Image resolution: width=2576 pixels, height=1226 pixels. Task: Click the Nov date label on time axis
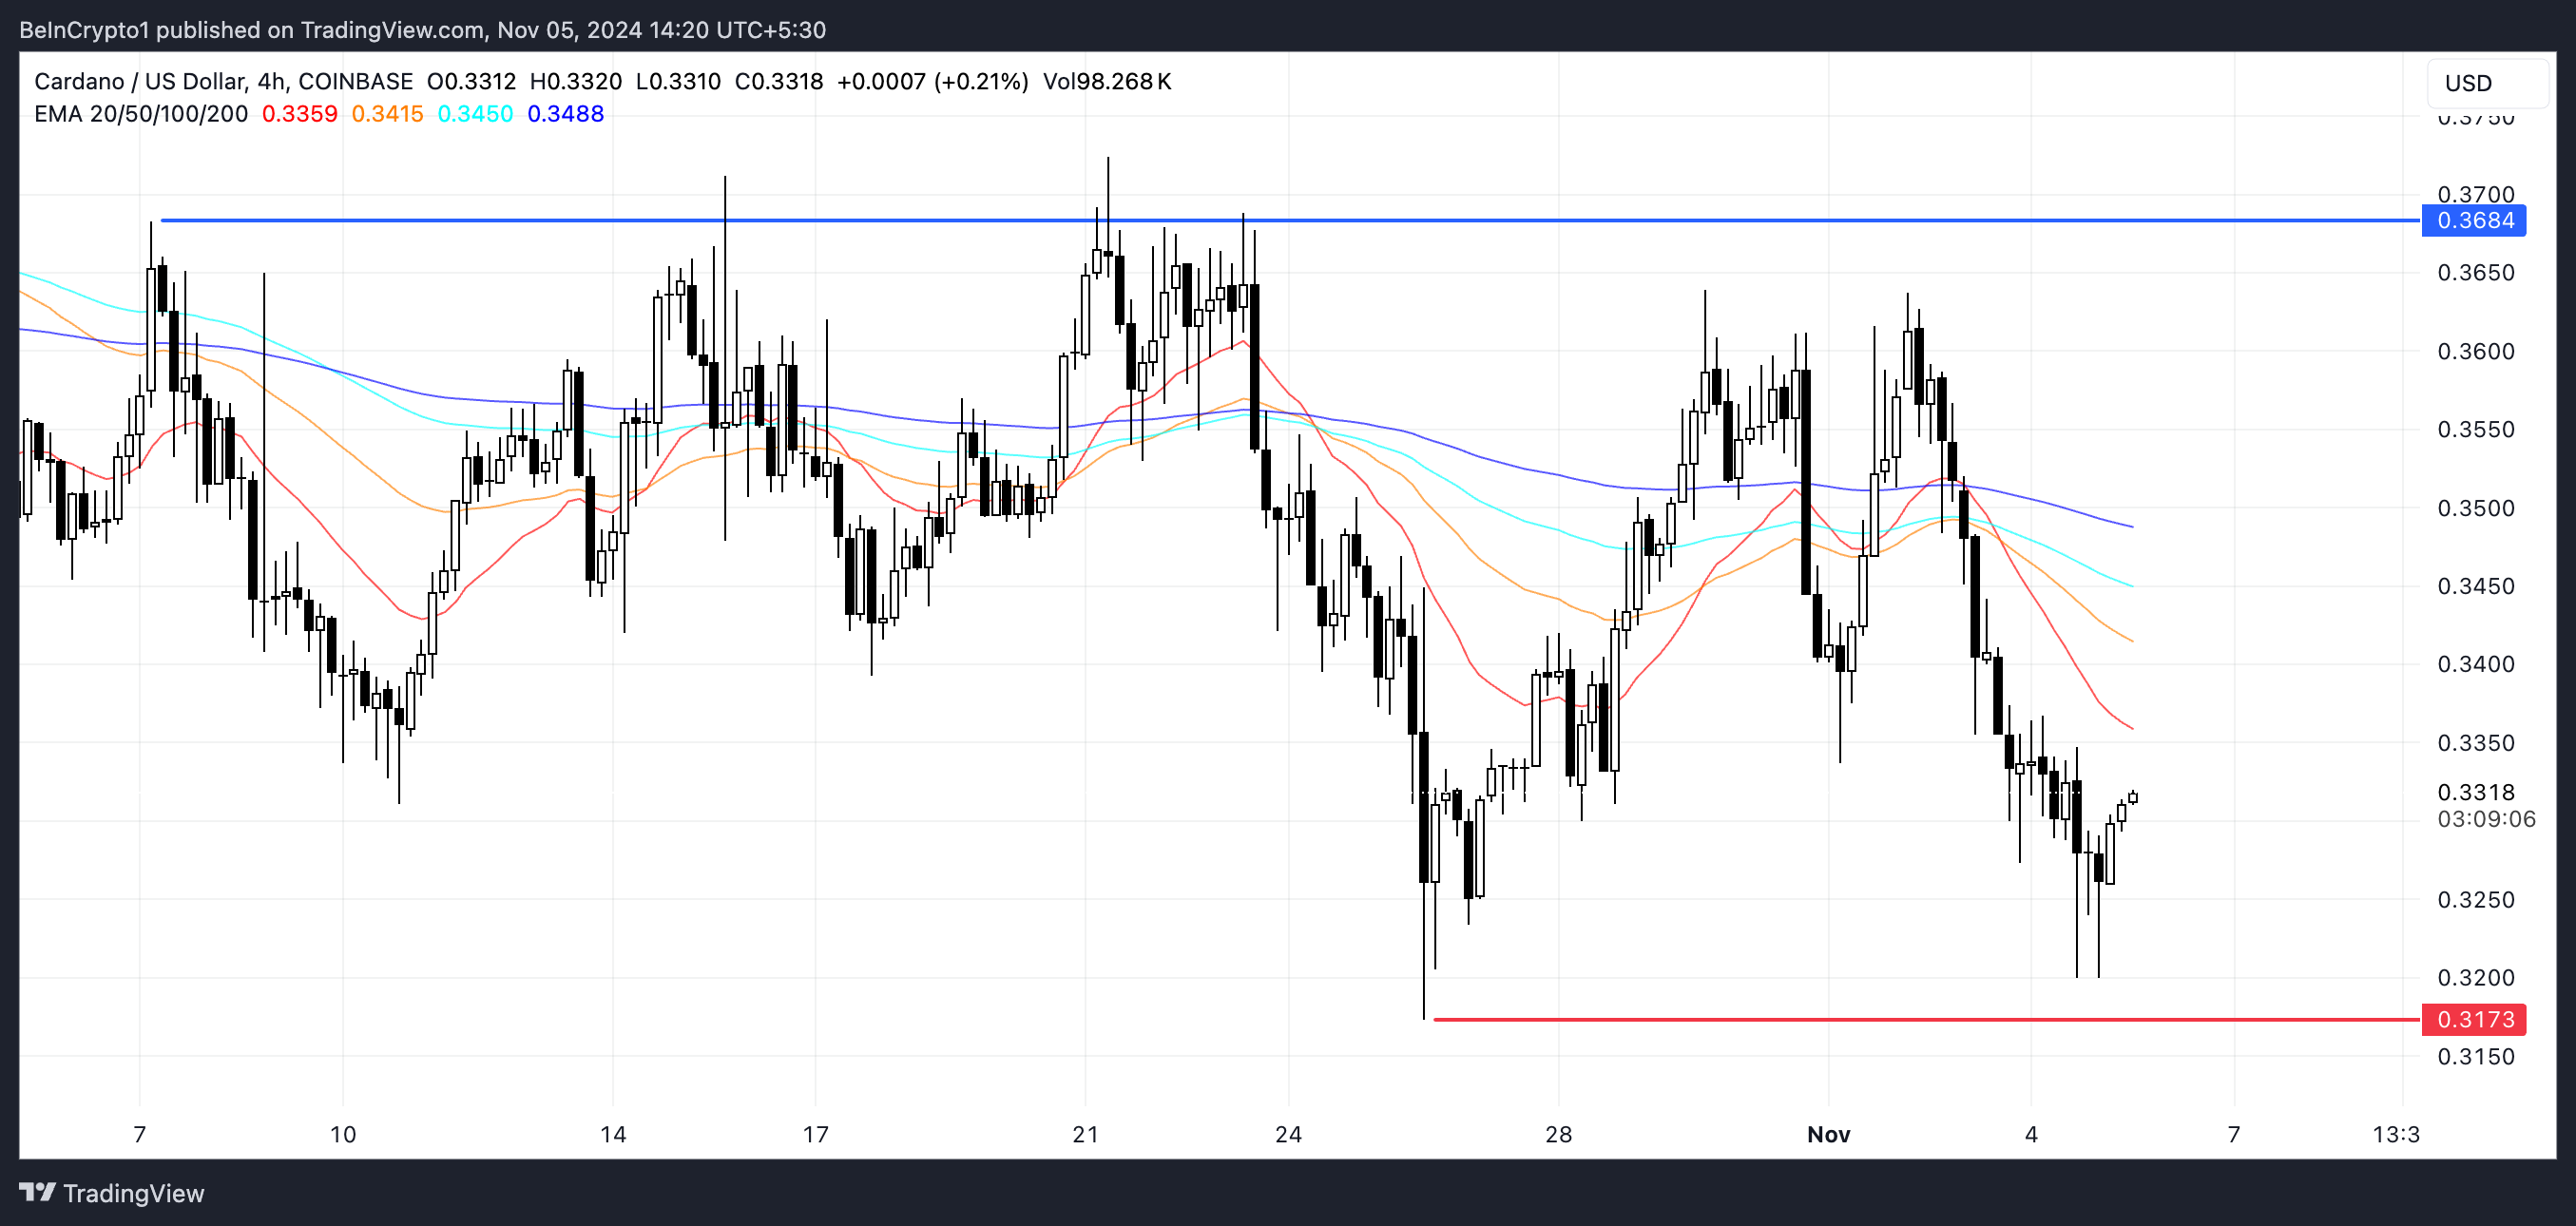pos(1828,1134)
